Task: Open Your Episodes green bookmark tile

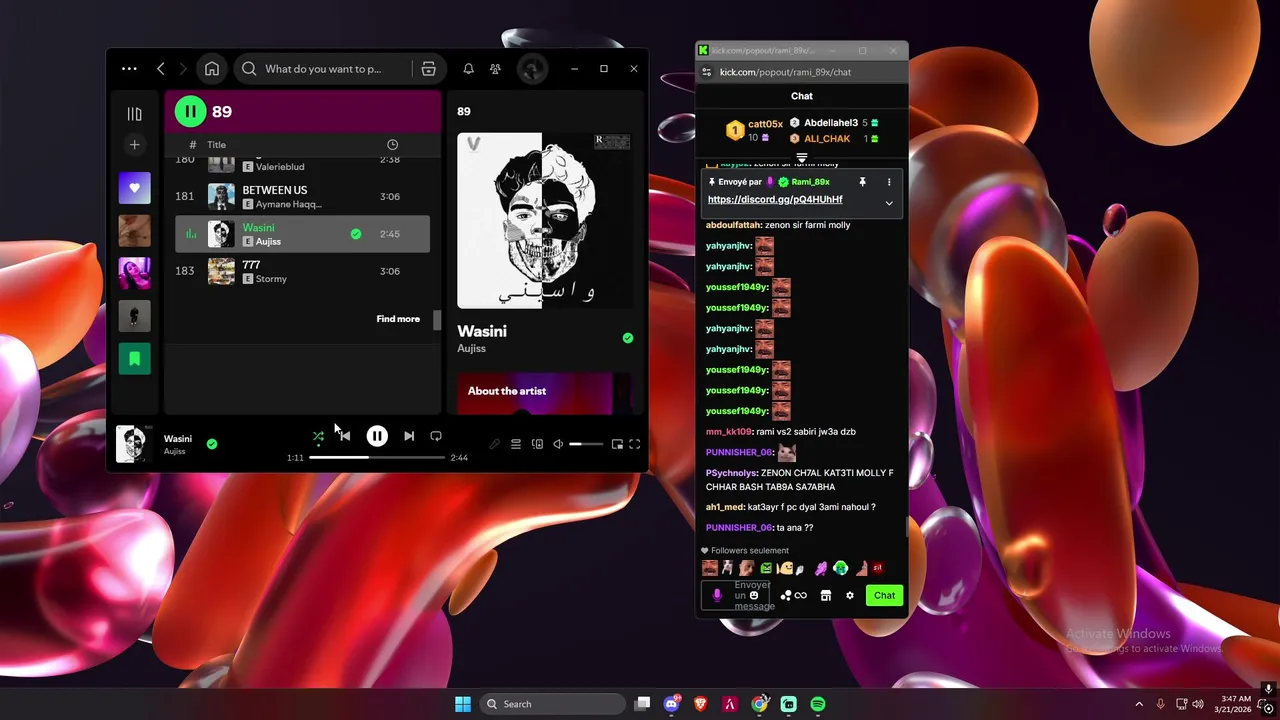Action: coord(134,358)
